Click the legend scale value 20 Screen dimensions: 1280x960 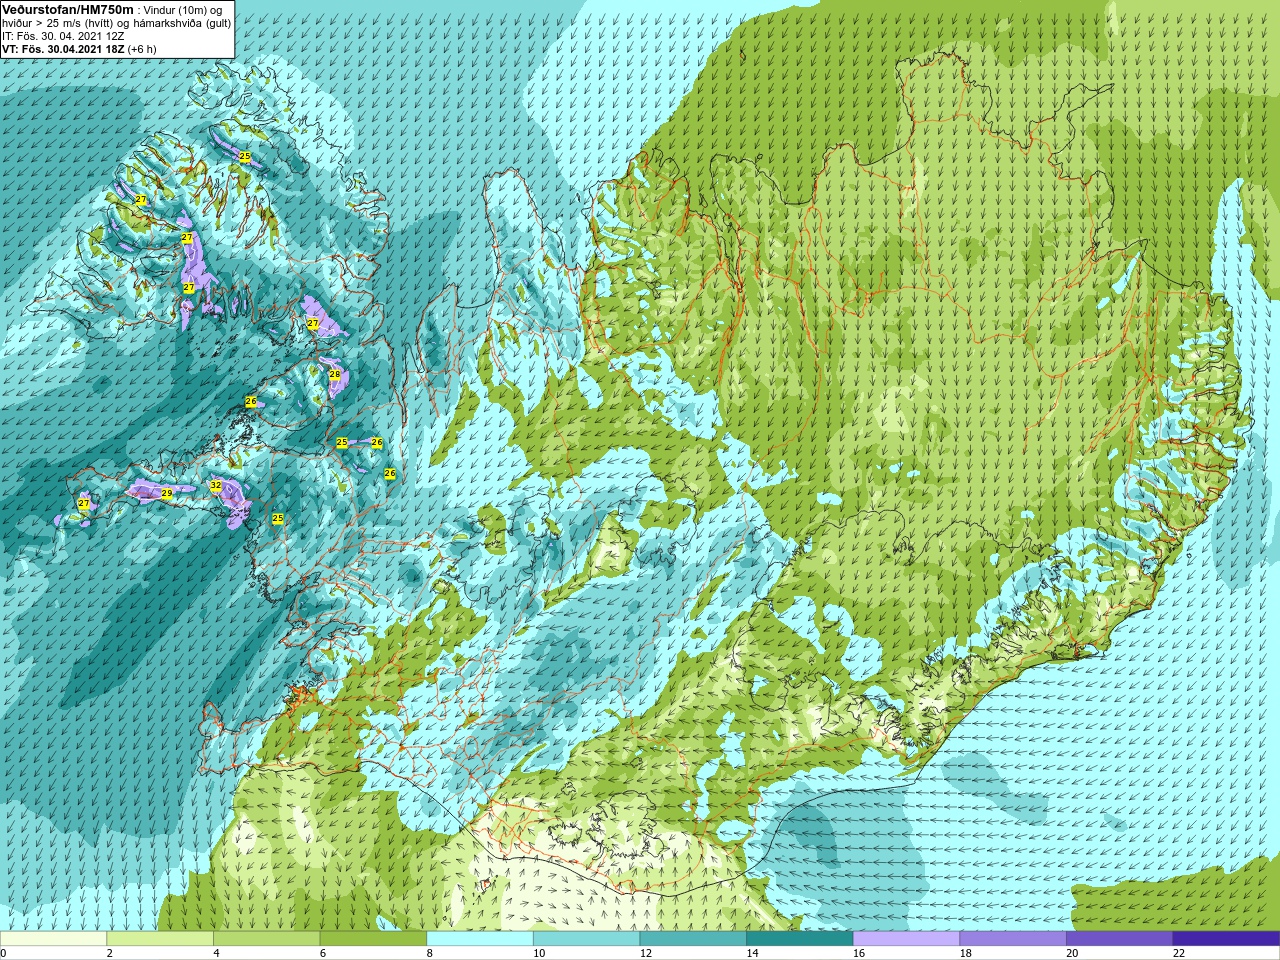click(x=1072, y=953)
